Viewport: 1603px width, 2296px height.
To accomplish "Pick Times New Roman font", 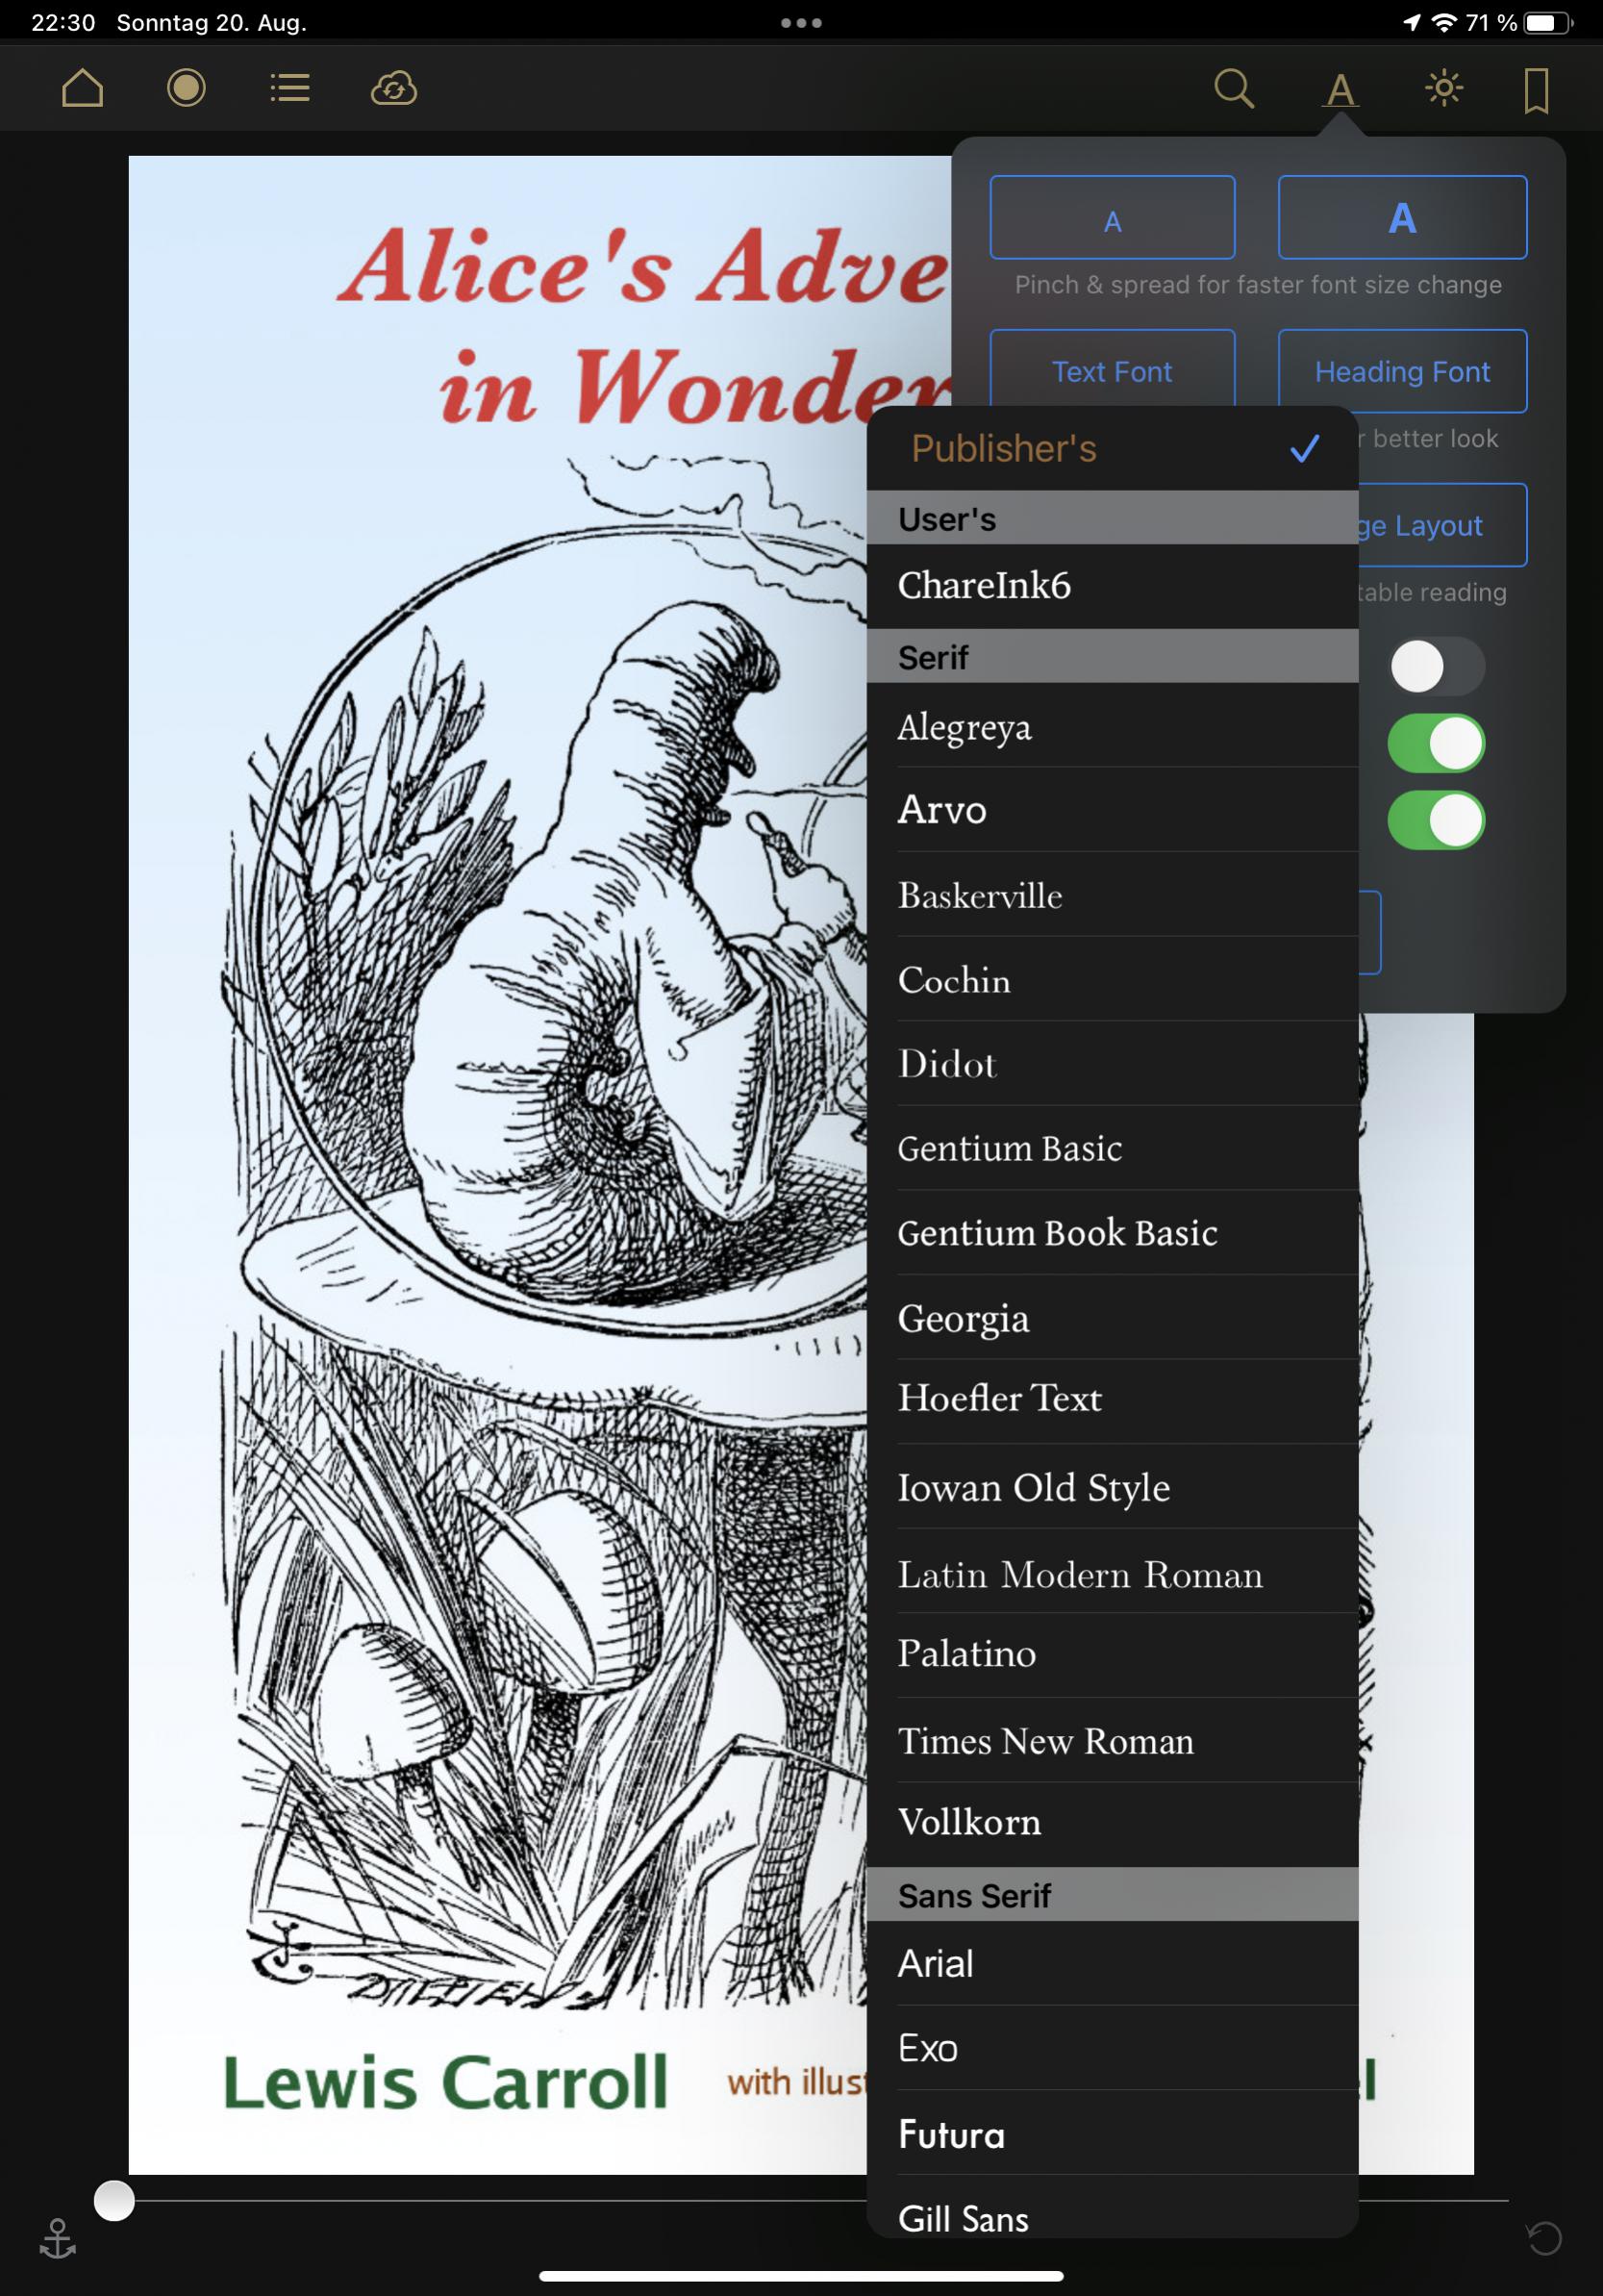I will [x=1112, y=1740].
